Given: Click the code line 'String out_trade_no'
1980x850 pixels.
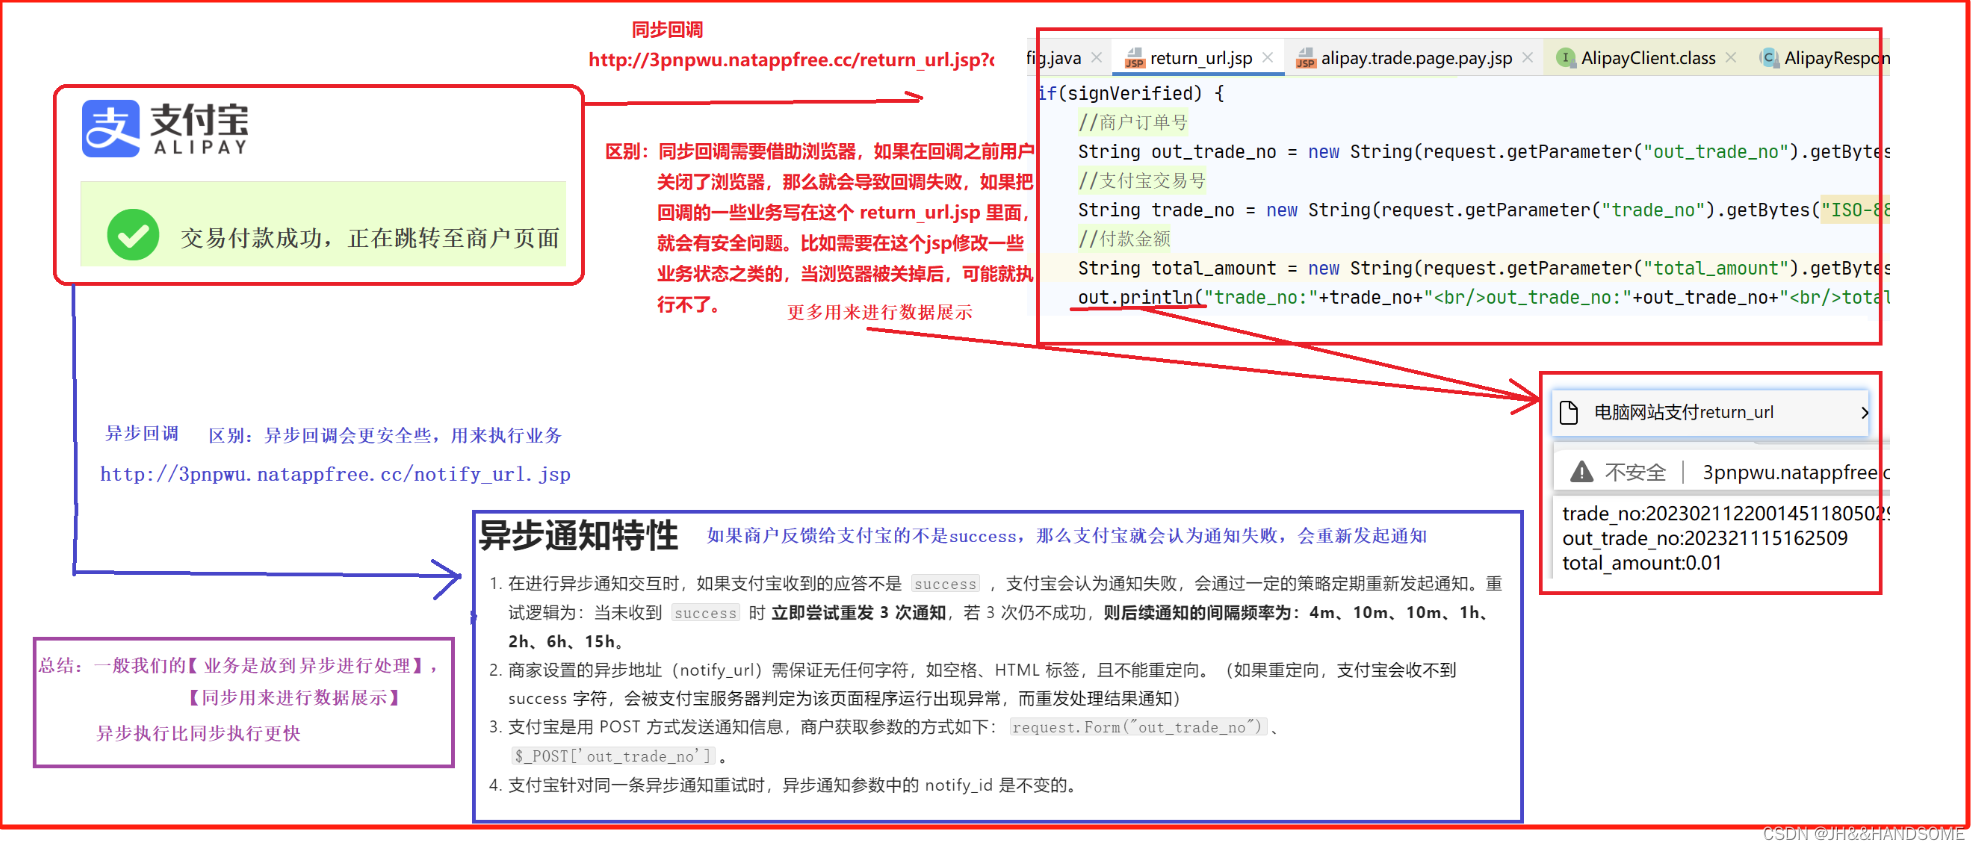Looking at the screenshot, I should pyautogui.click(x=1483, y=152).
